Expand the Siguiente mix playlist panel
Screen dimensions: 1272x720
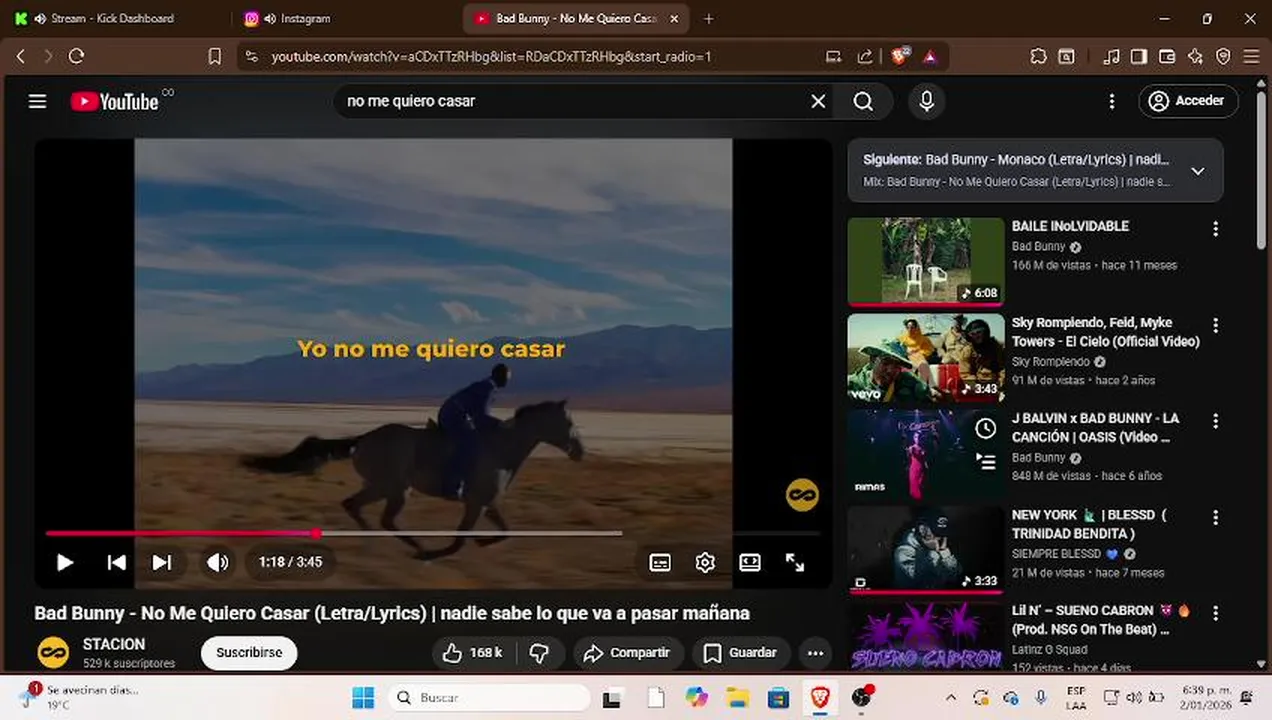(1197, 171)
